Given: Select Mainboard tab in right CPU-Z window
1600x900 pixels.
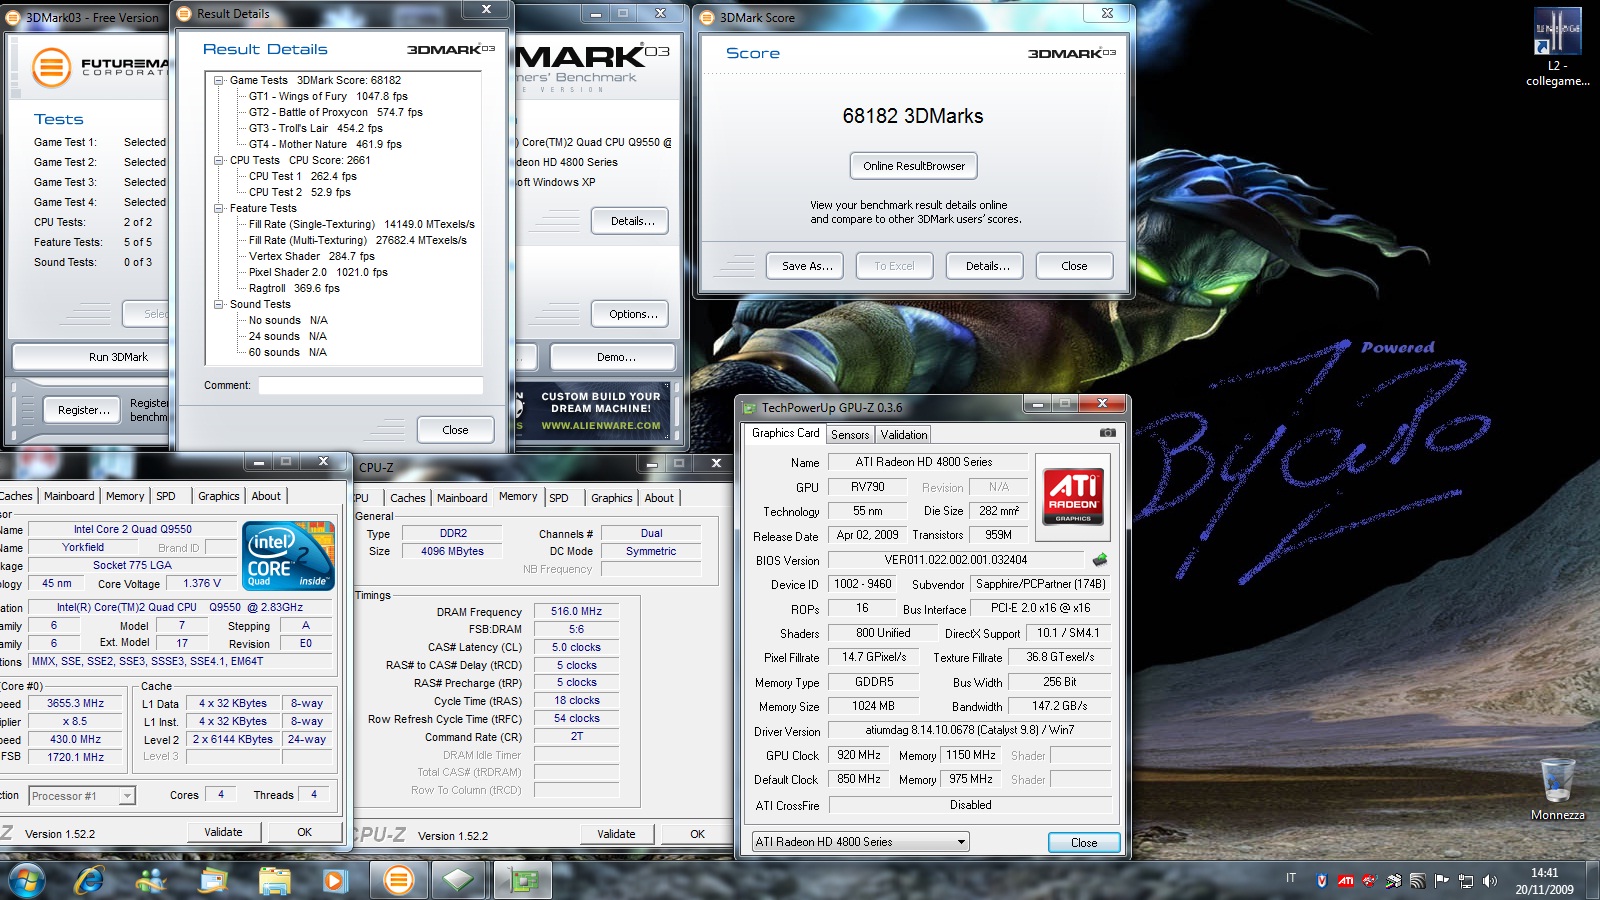Looking at the screenshot, I should pyautogui.click(x=462, y=498).
